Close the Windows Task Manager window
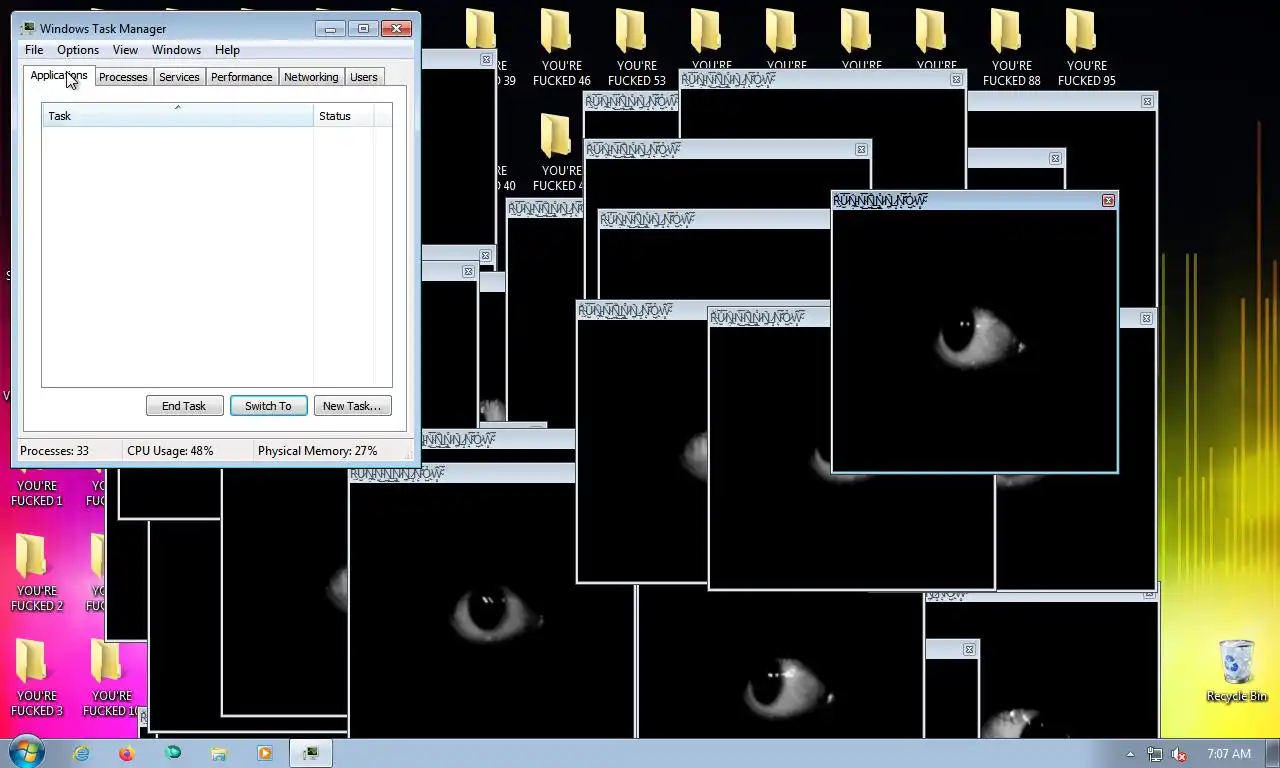1280x768 pixels. point(397,29)
